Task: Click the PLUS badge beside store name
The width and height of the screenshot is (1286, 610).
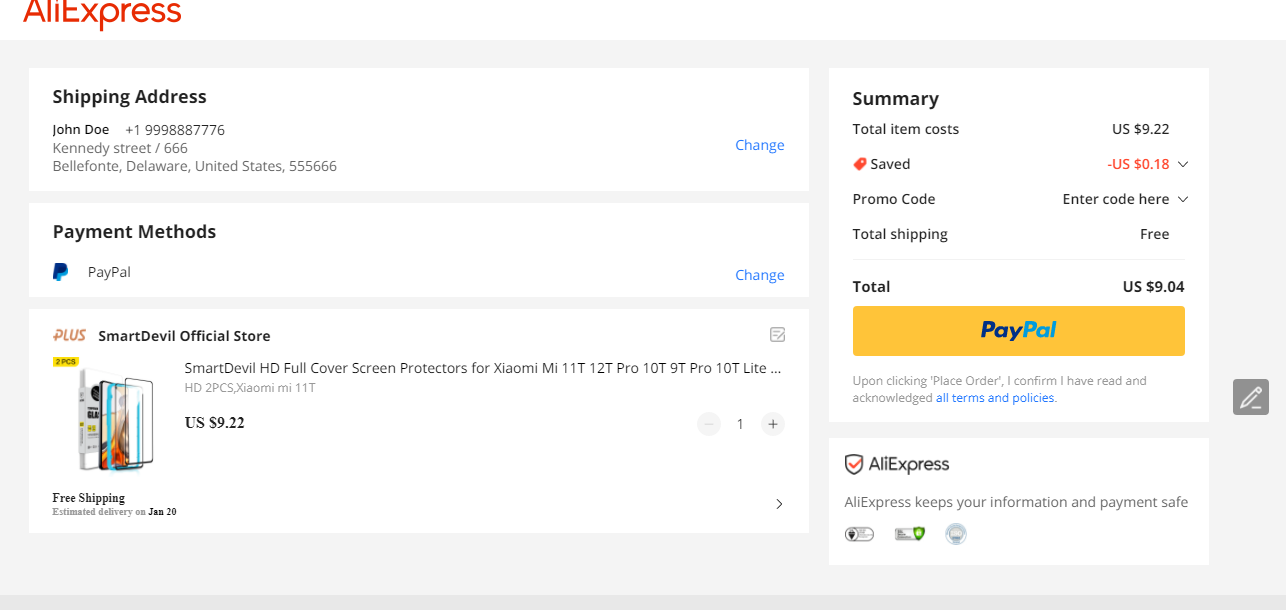Action: pos(70,336)
